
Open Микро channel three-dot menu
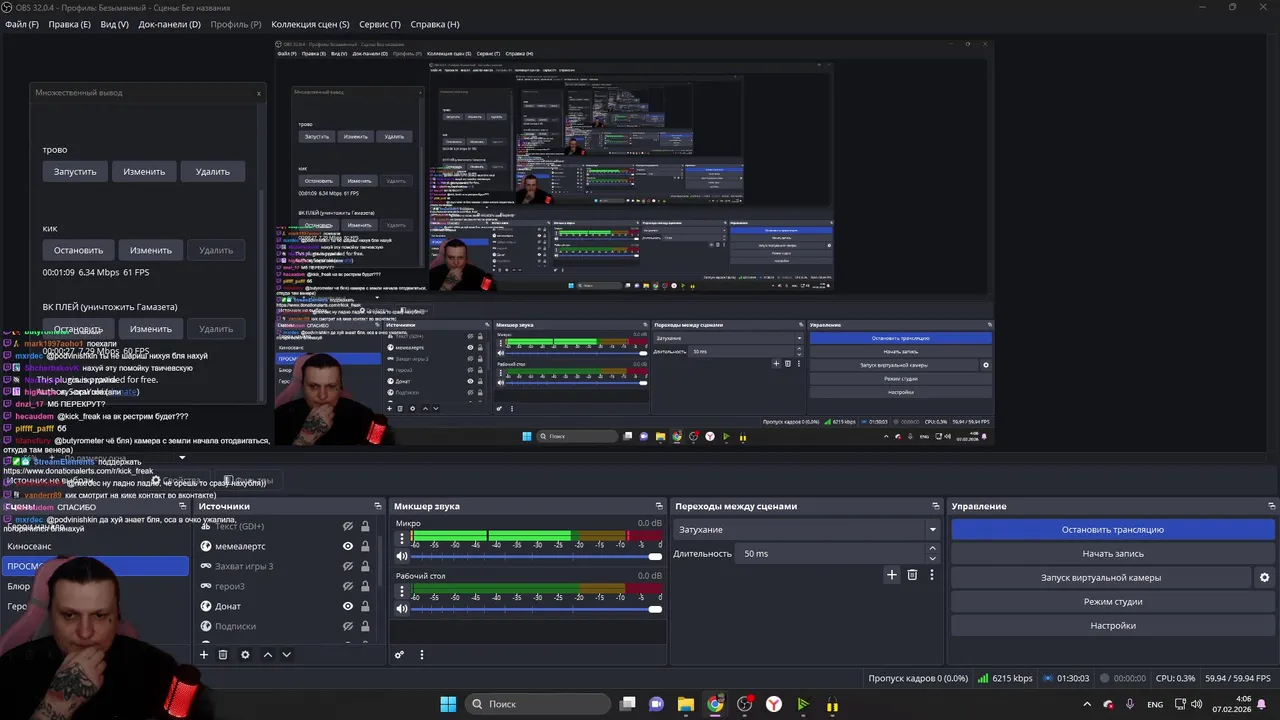(402, 538)
